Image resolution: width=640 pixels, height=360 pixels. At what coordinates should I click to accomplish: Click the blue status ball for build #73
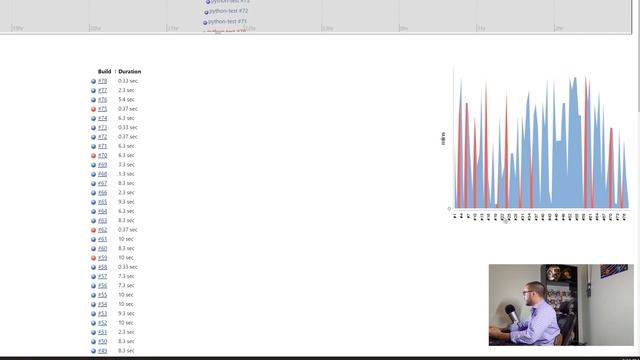coord(93,128)
